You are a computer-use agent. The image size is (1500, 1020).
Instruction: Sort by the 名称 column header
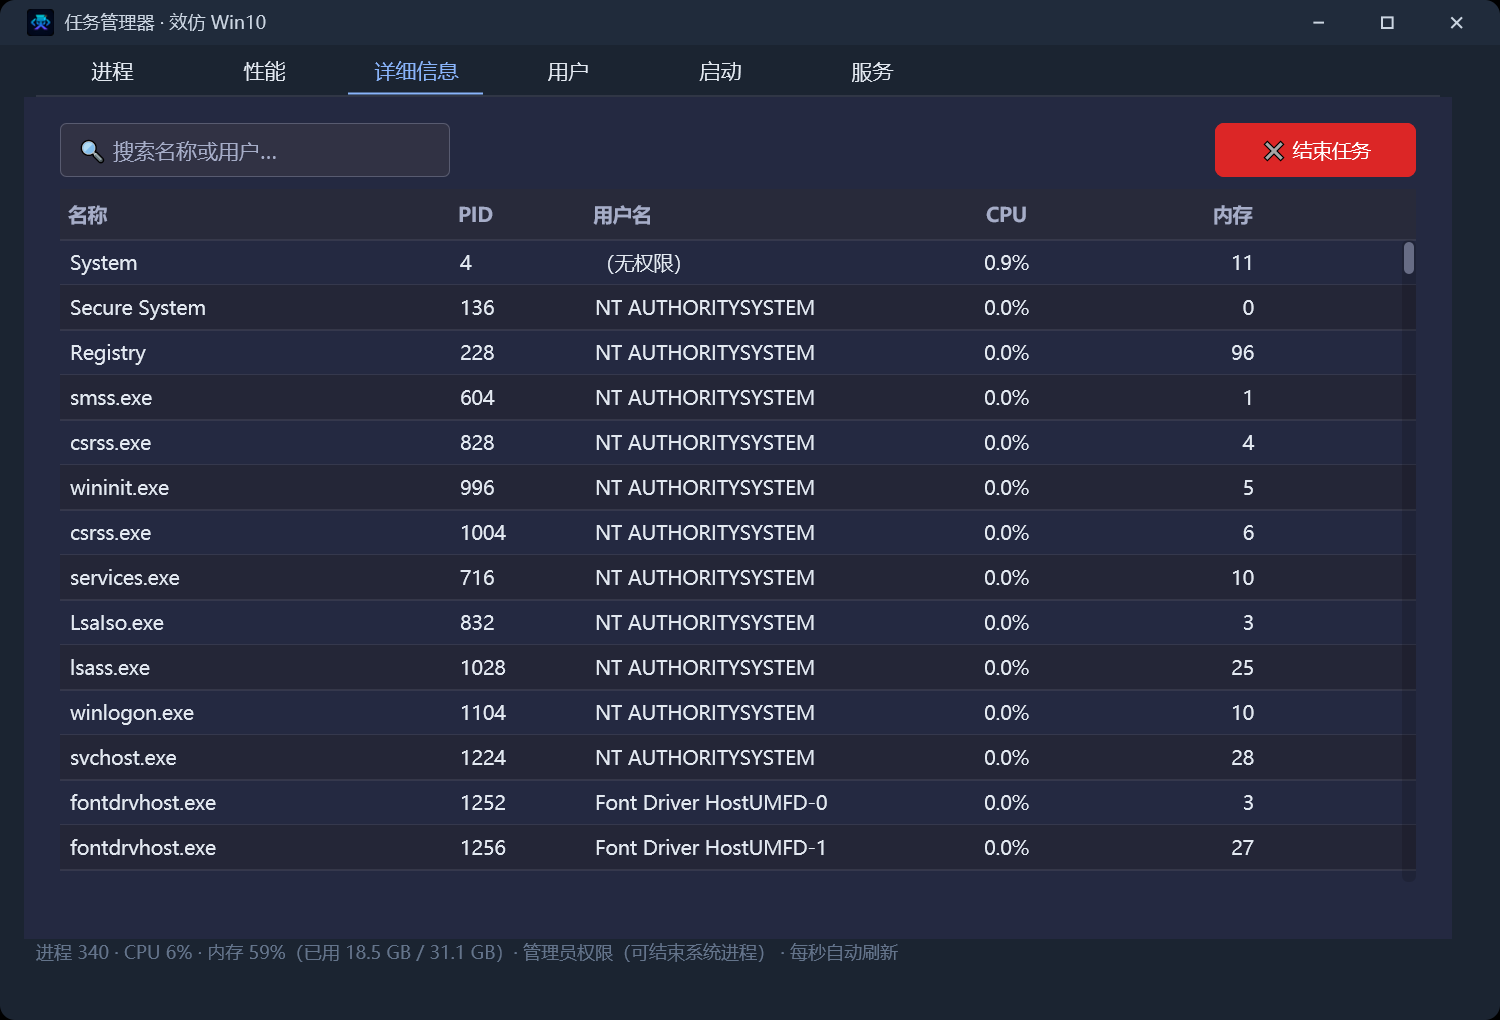[x=88, y=215]
